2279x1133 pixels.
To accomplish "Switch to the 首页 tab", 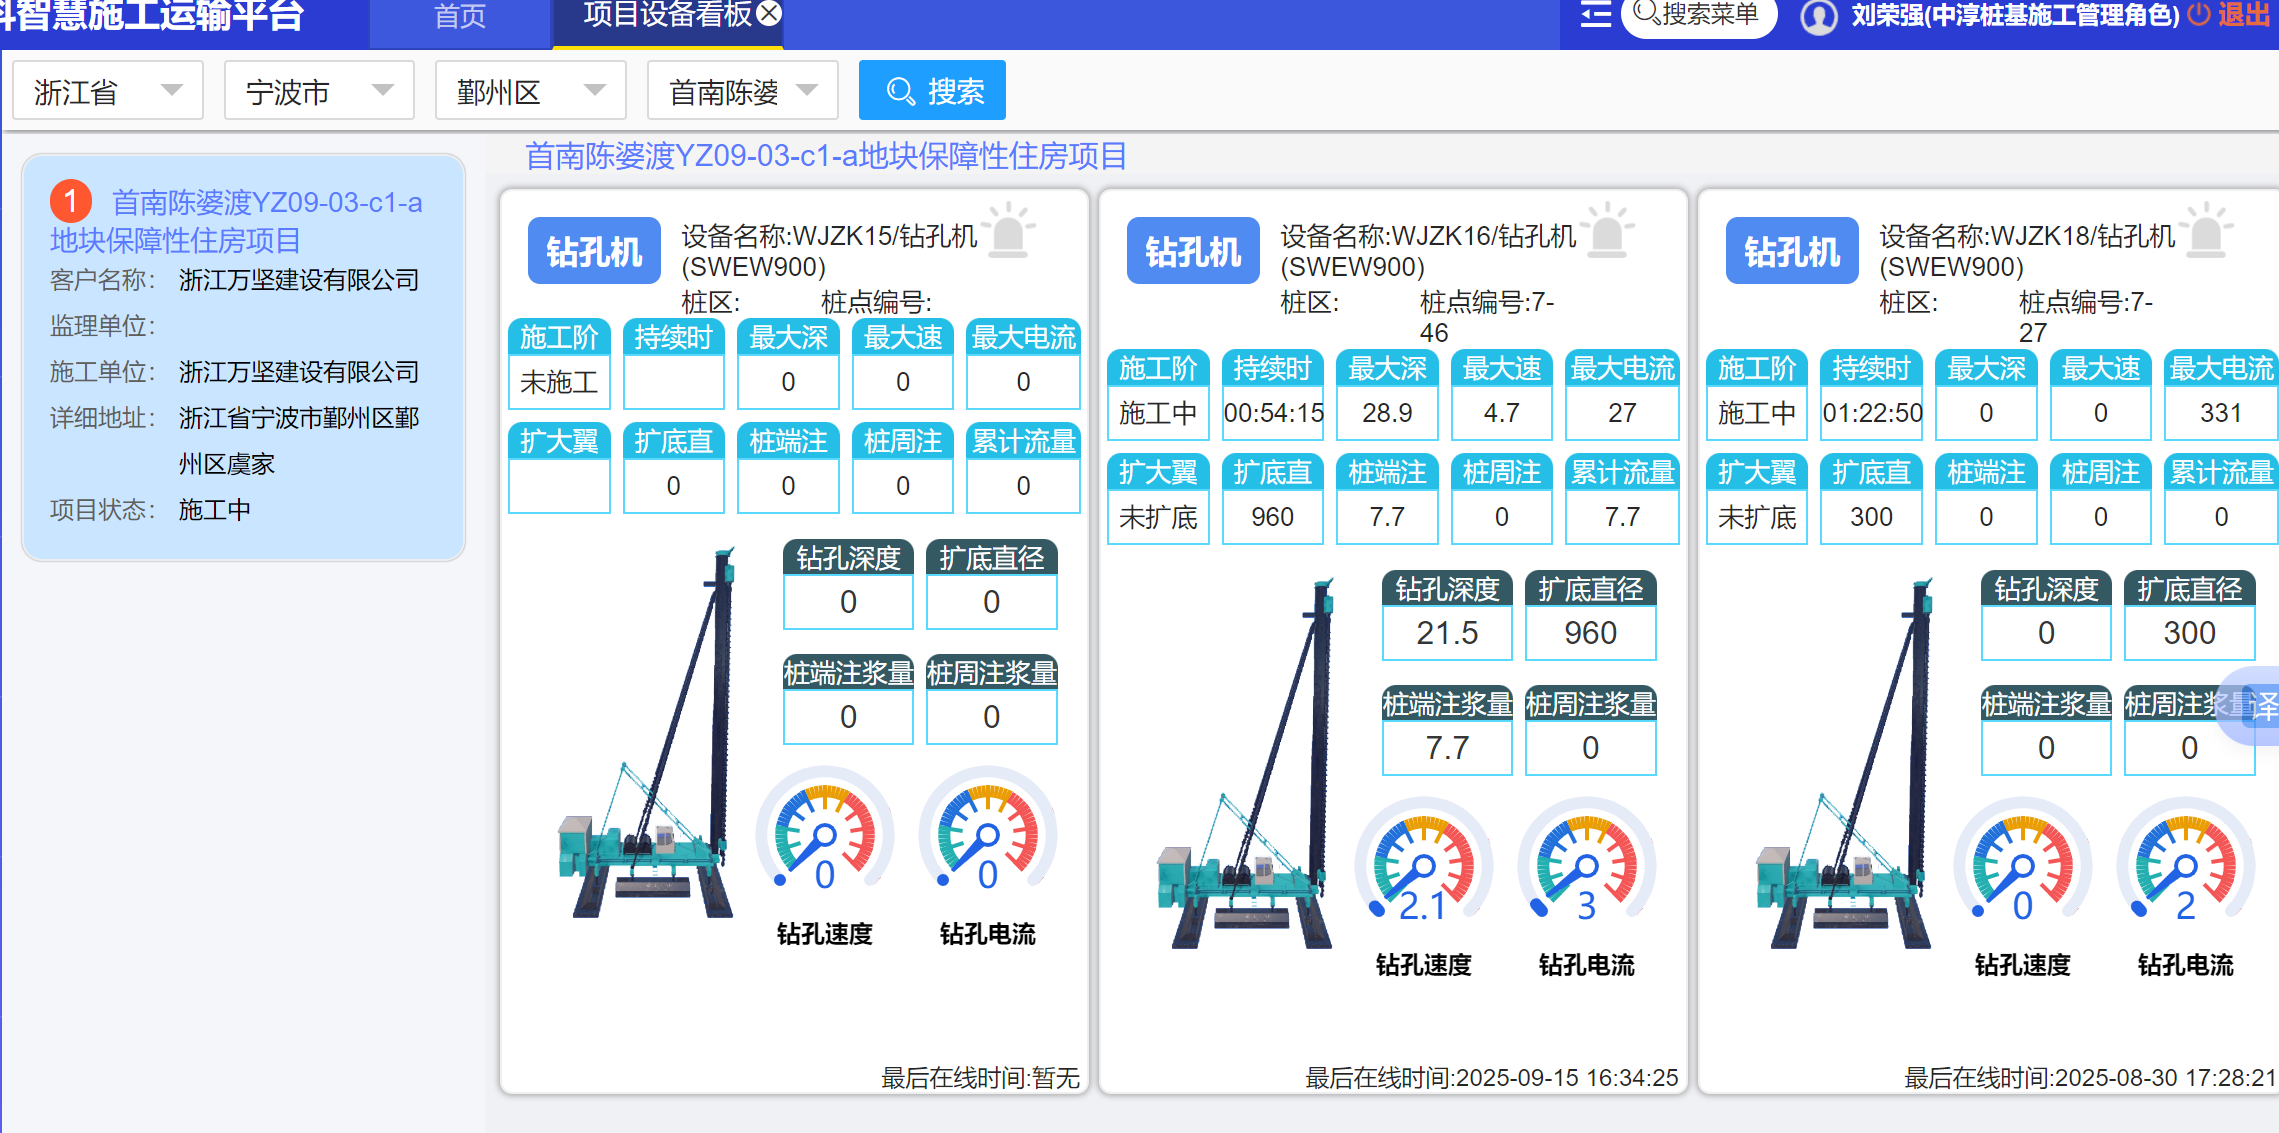I will [460, 17].
